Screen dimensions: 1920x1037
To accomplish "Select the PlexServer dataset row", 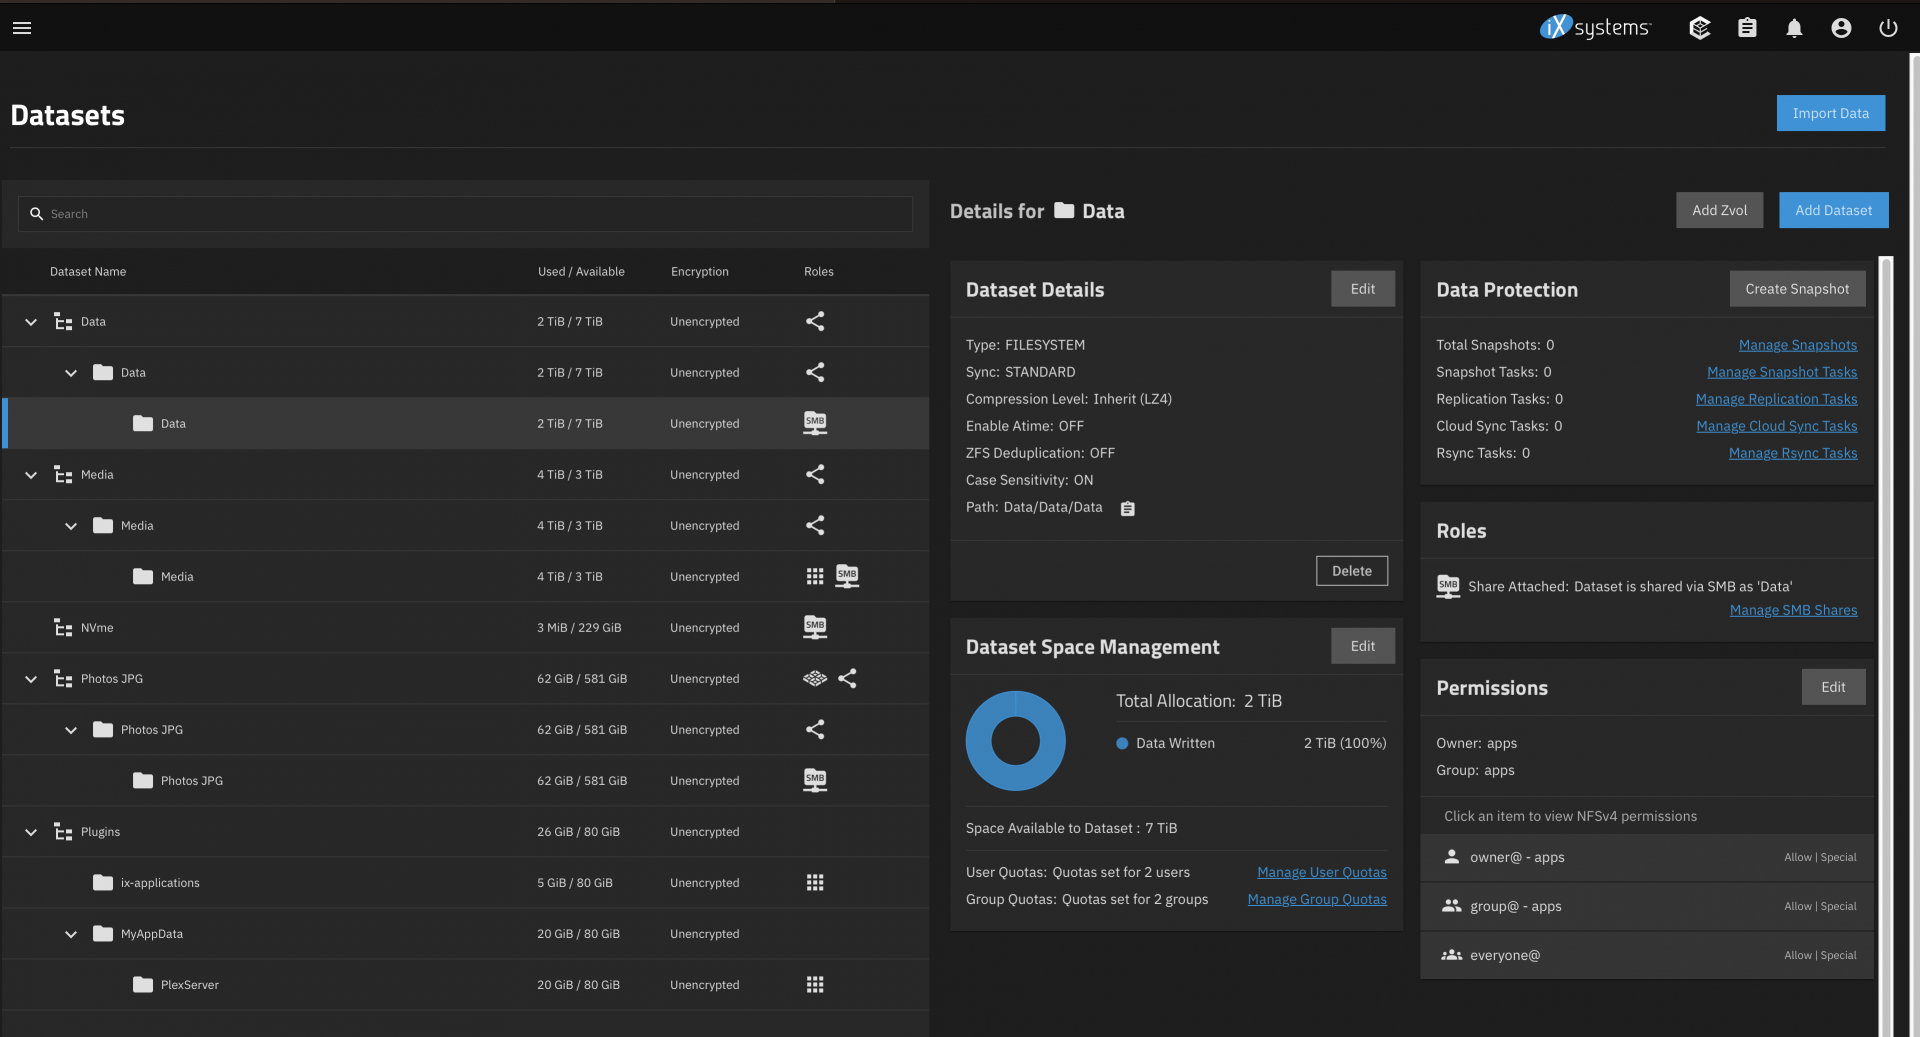I will [465, 984].
